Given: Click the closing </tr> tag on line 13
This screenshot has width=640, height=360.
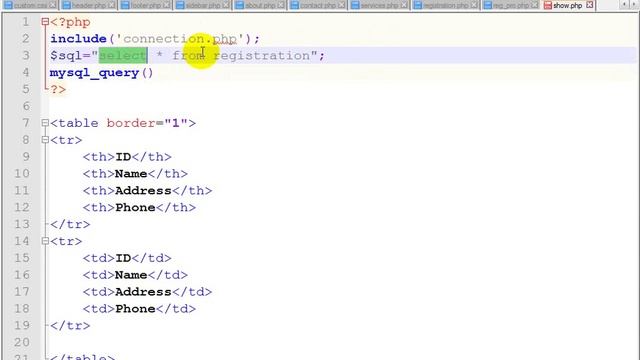Looking at the screenshot, I should coord(70,224).
